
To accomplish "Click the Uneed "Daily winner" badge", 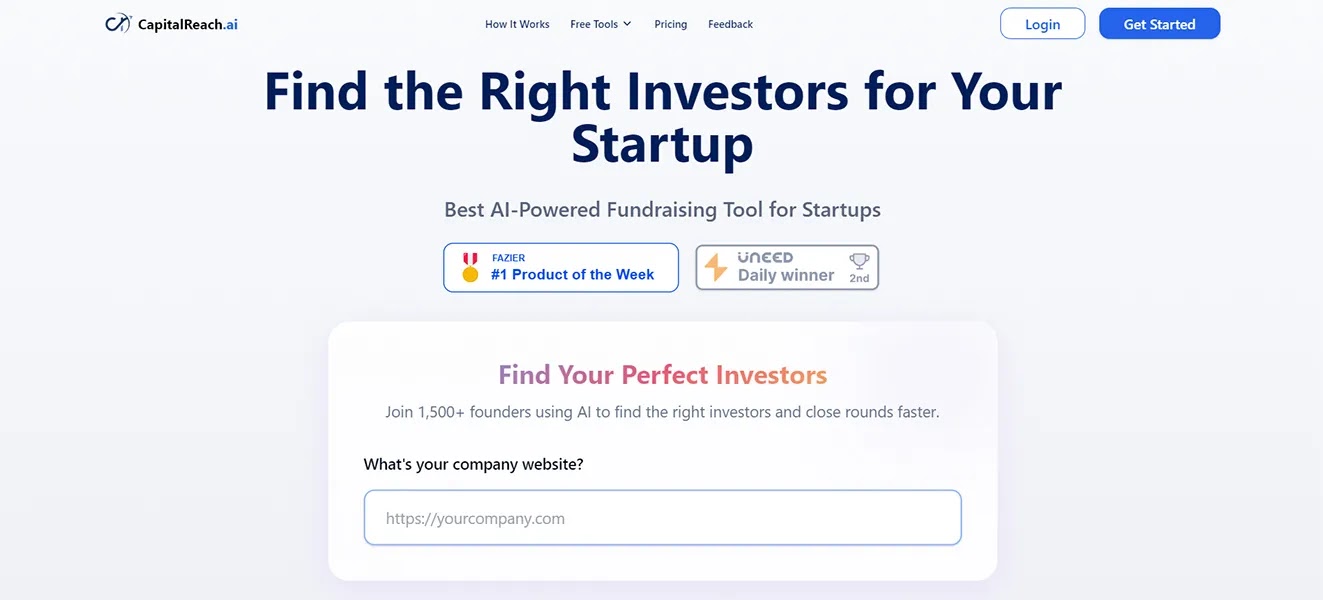I will pos(787,267).
